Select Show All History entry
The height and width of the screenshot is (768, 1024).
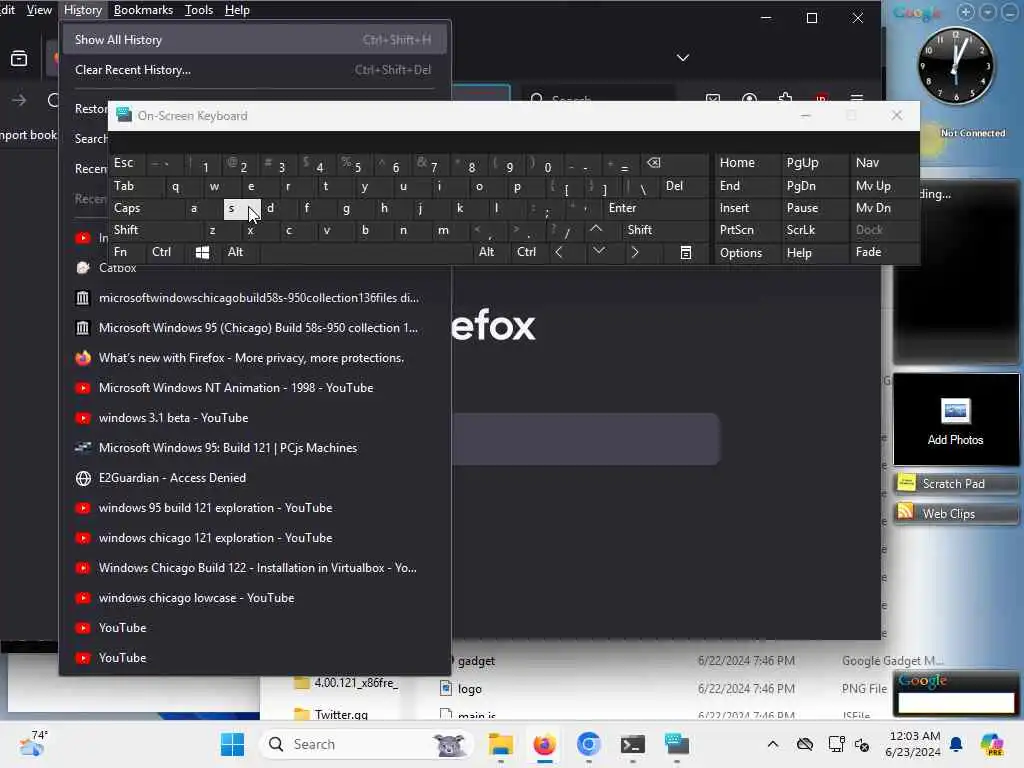(x=255, y=40)
